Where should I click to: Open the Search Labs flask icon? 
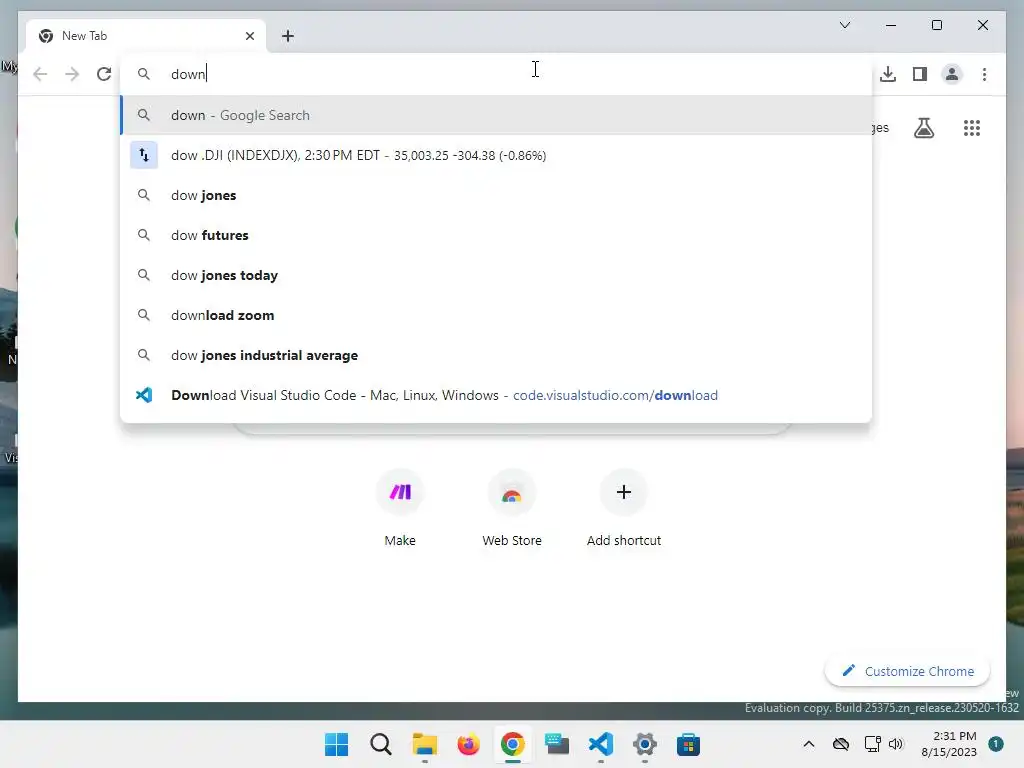(923, 128)
